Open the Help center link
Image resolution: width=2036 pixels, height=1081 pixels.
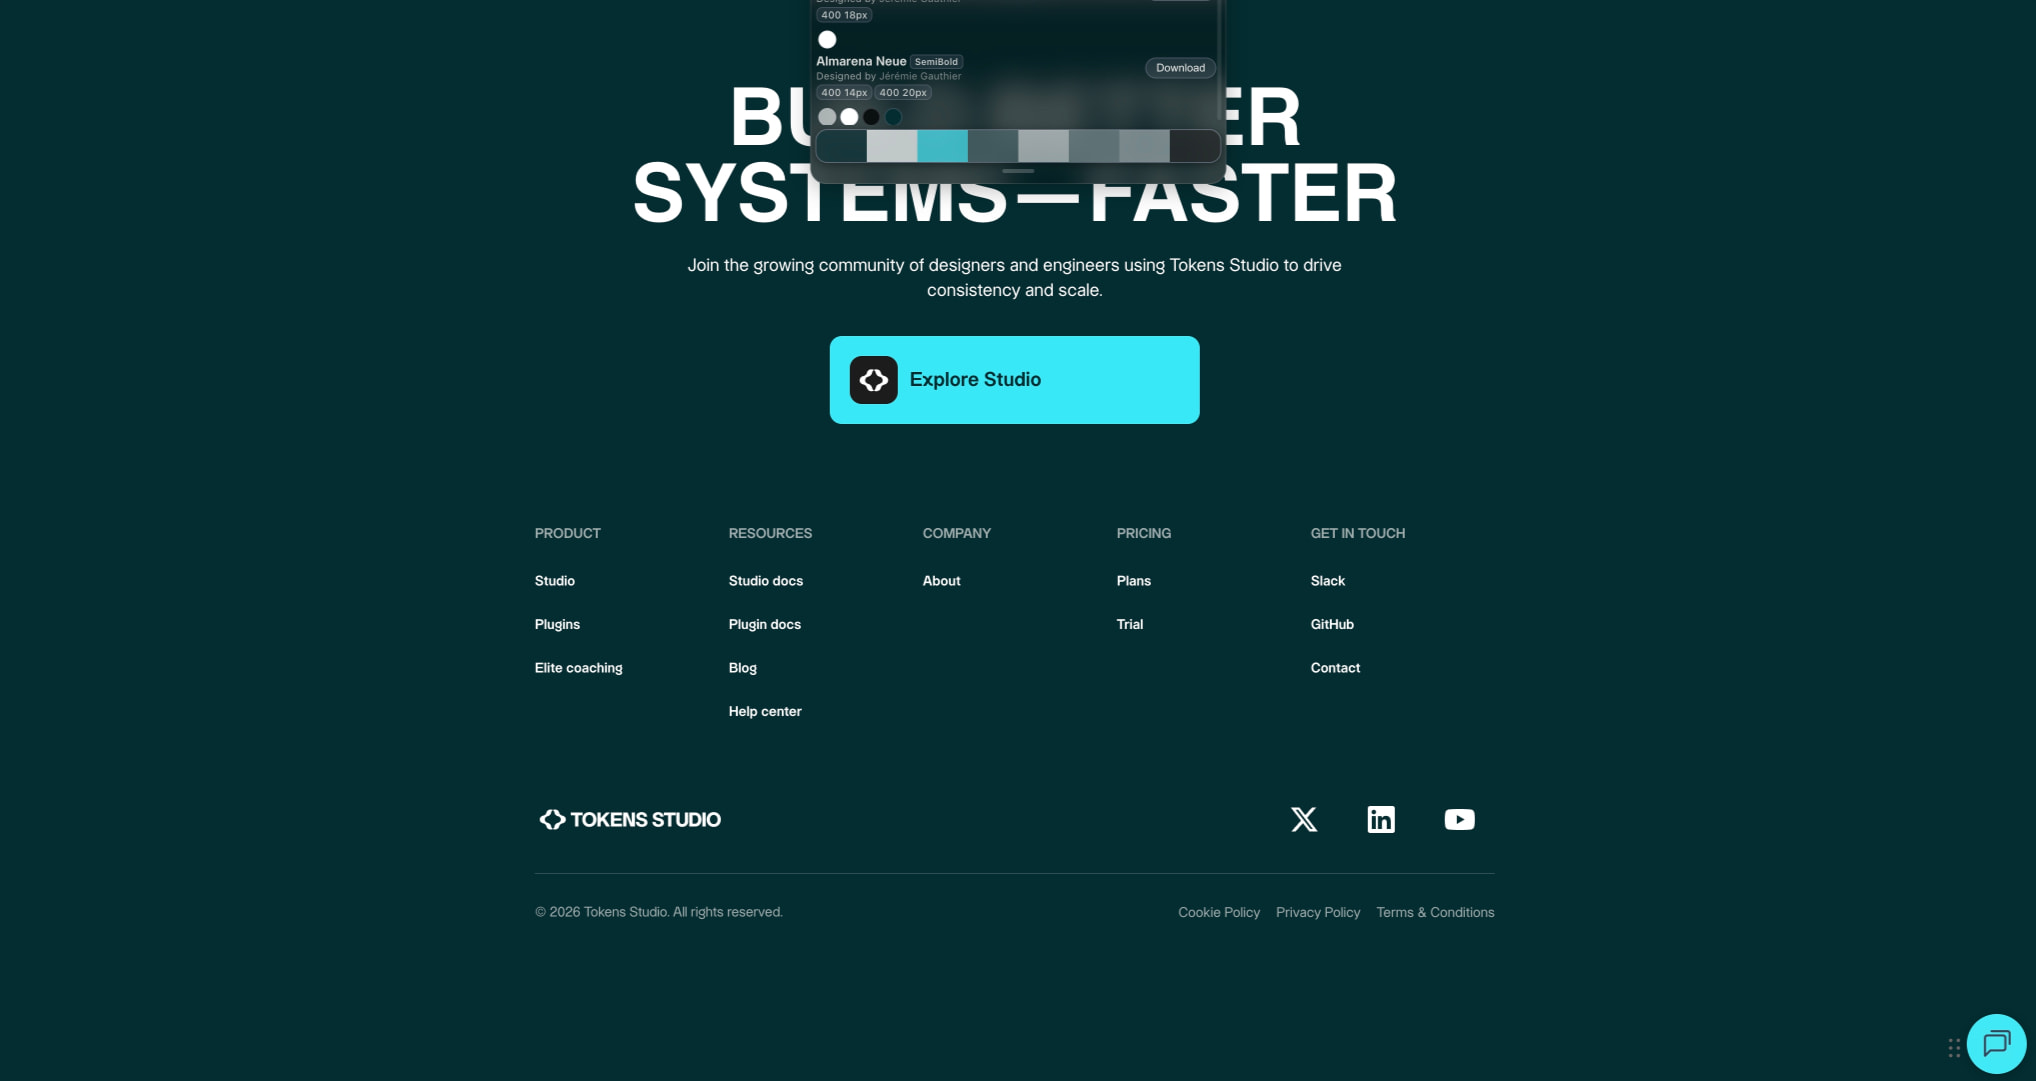point(765,711)
